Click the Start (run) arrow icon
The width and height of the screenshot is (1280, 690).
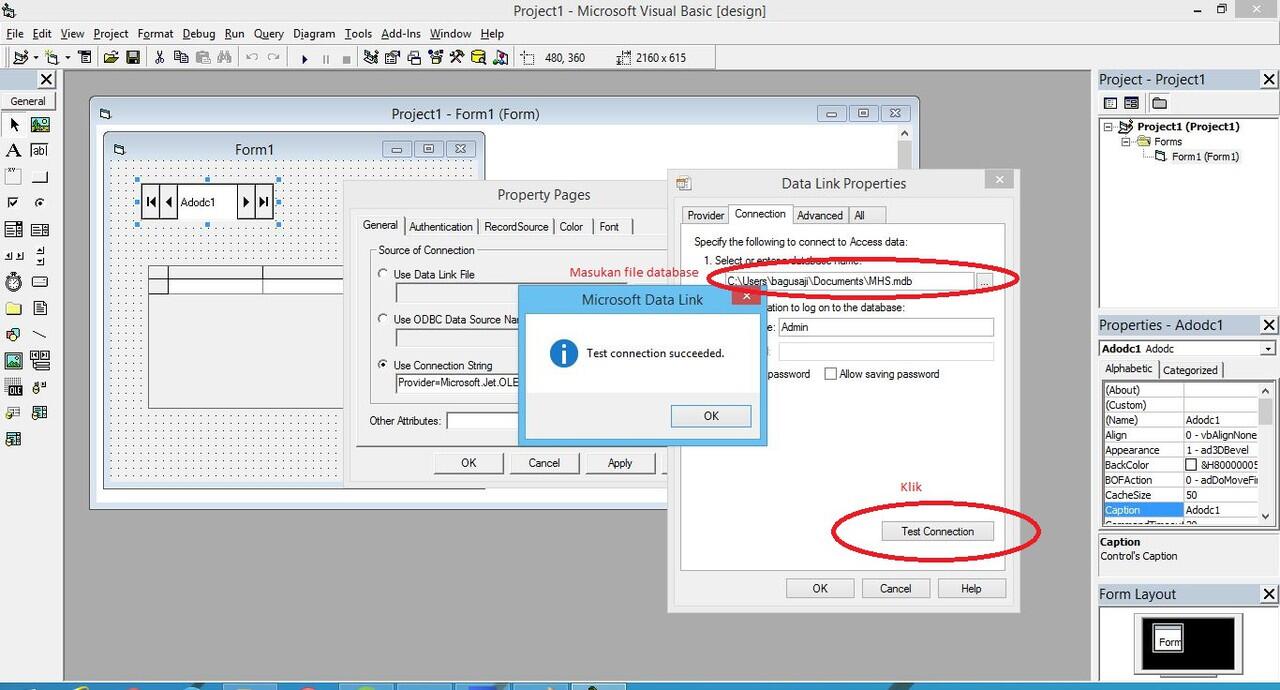pyautogui.click(x=304, y=58)
